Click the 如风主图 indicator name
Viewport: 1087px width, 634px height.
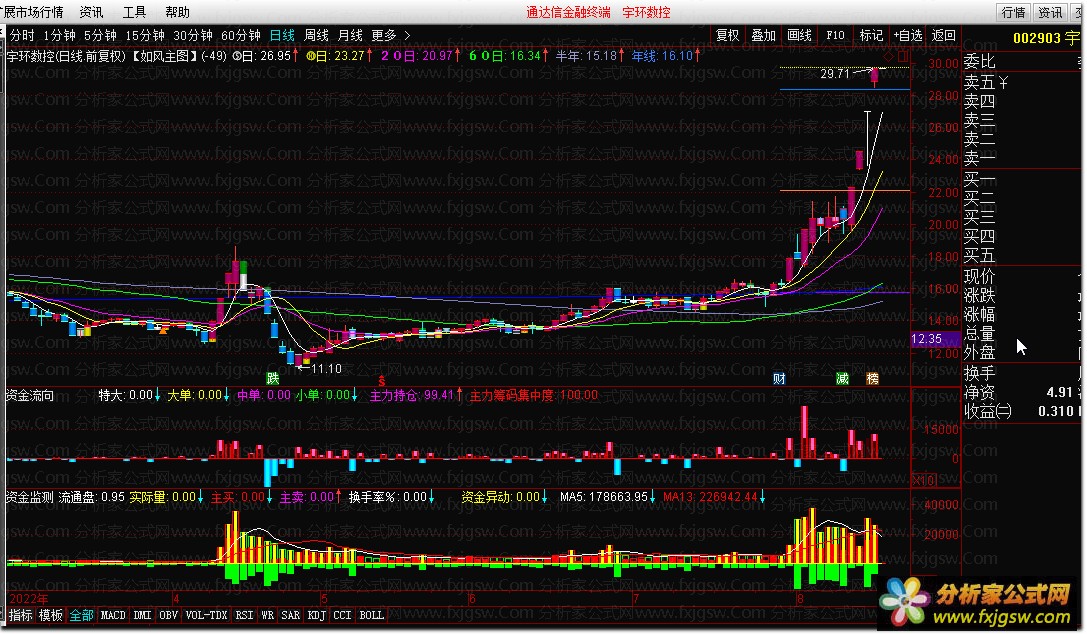(x=164, y=56)
